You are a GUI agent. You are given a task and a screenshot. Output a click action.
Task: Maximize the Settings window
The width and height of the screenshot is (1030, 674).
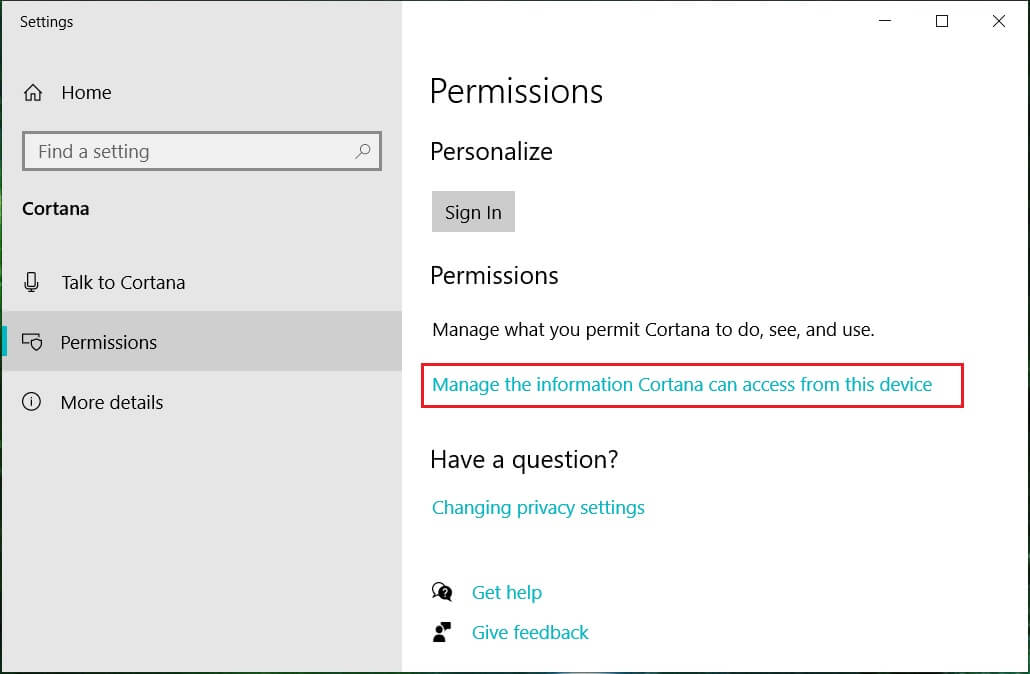(x=941, y=21)
